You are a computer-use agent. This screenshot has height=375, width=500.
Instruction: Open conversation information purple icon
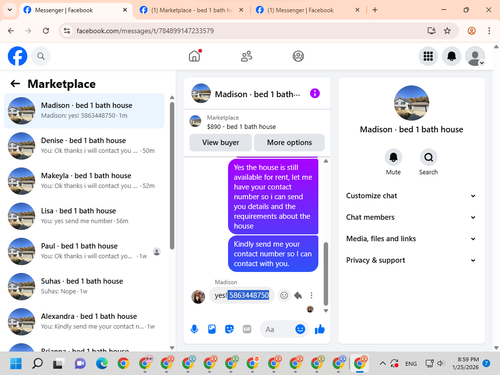pos(315,93)
